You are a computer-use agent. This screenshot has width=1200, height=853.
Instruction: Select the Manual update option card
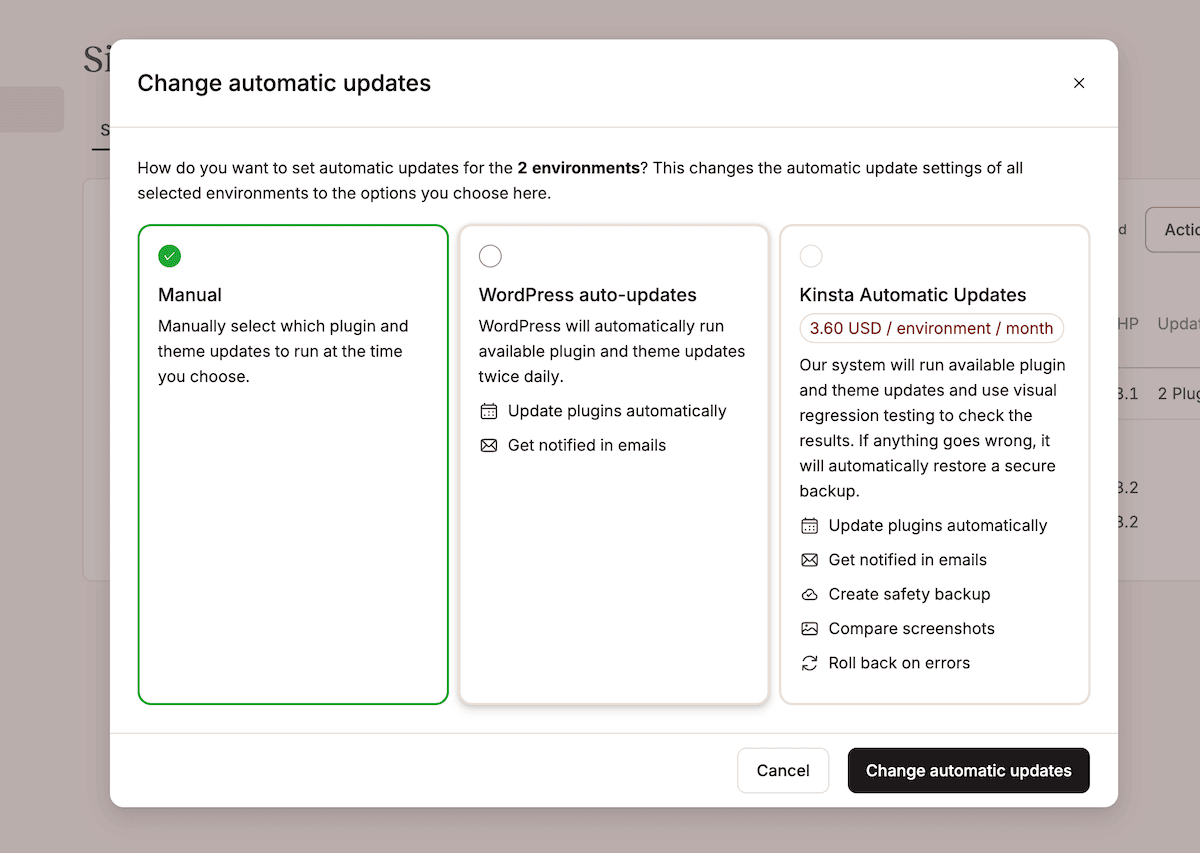[x=293, y=463]
